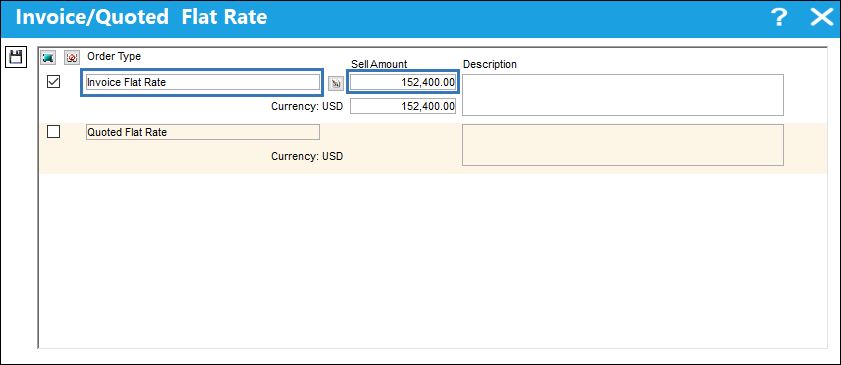
Task: Click the Order Type column header
Action: point(114,56)
